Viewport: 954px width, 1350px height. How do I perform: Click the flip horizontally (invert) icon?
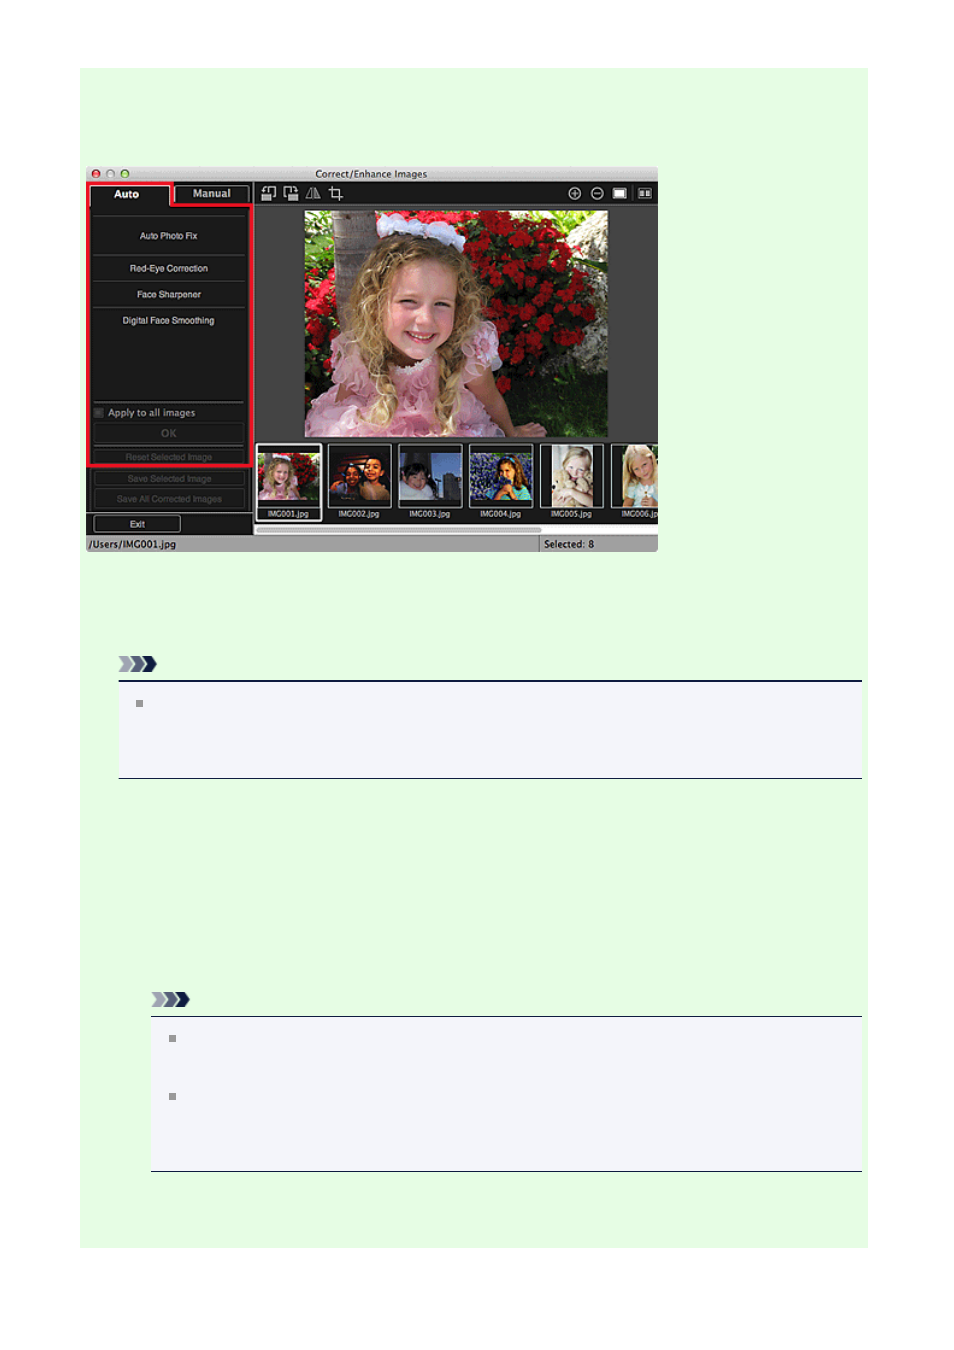coord(313,193)
